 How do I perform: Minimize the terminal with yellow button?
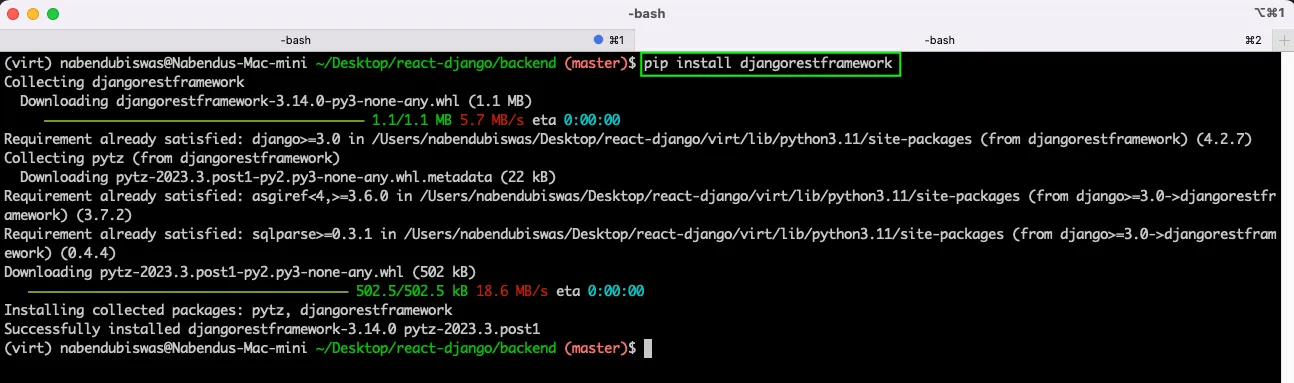pyautogui.click(x=33, y=15)
